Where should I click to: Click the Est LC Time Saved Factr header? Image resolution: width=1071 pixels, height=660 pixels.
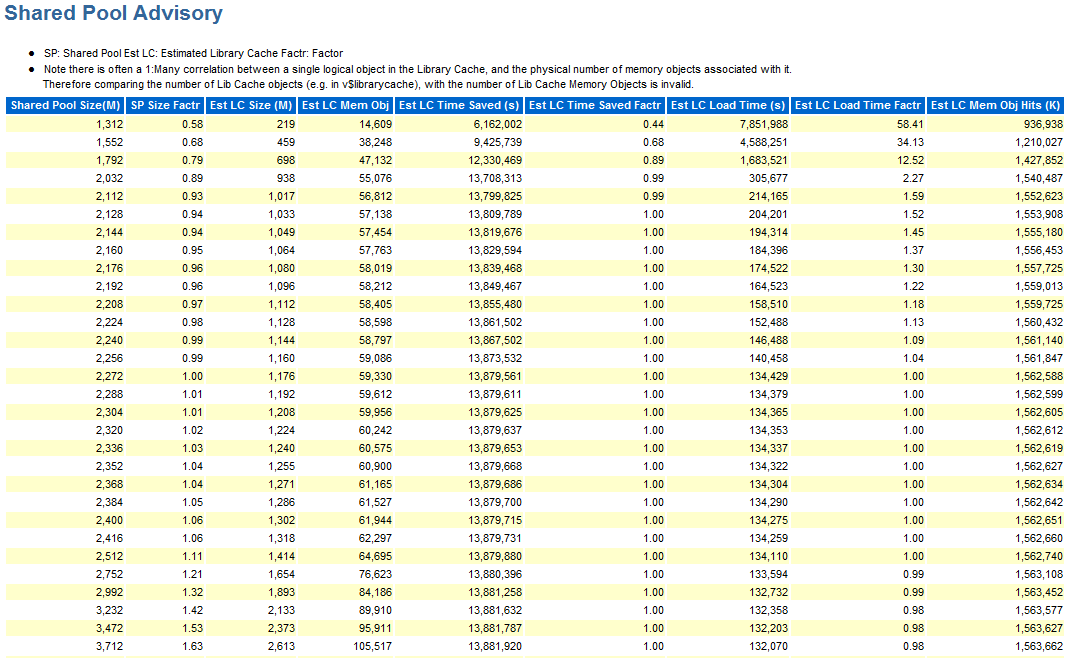coord(595,106)
